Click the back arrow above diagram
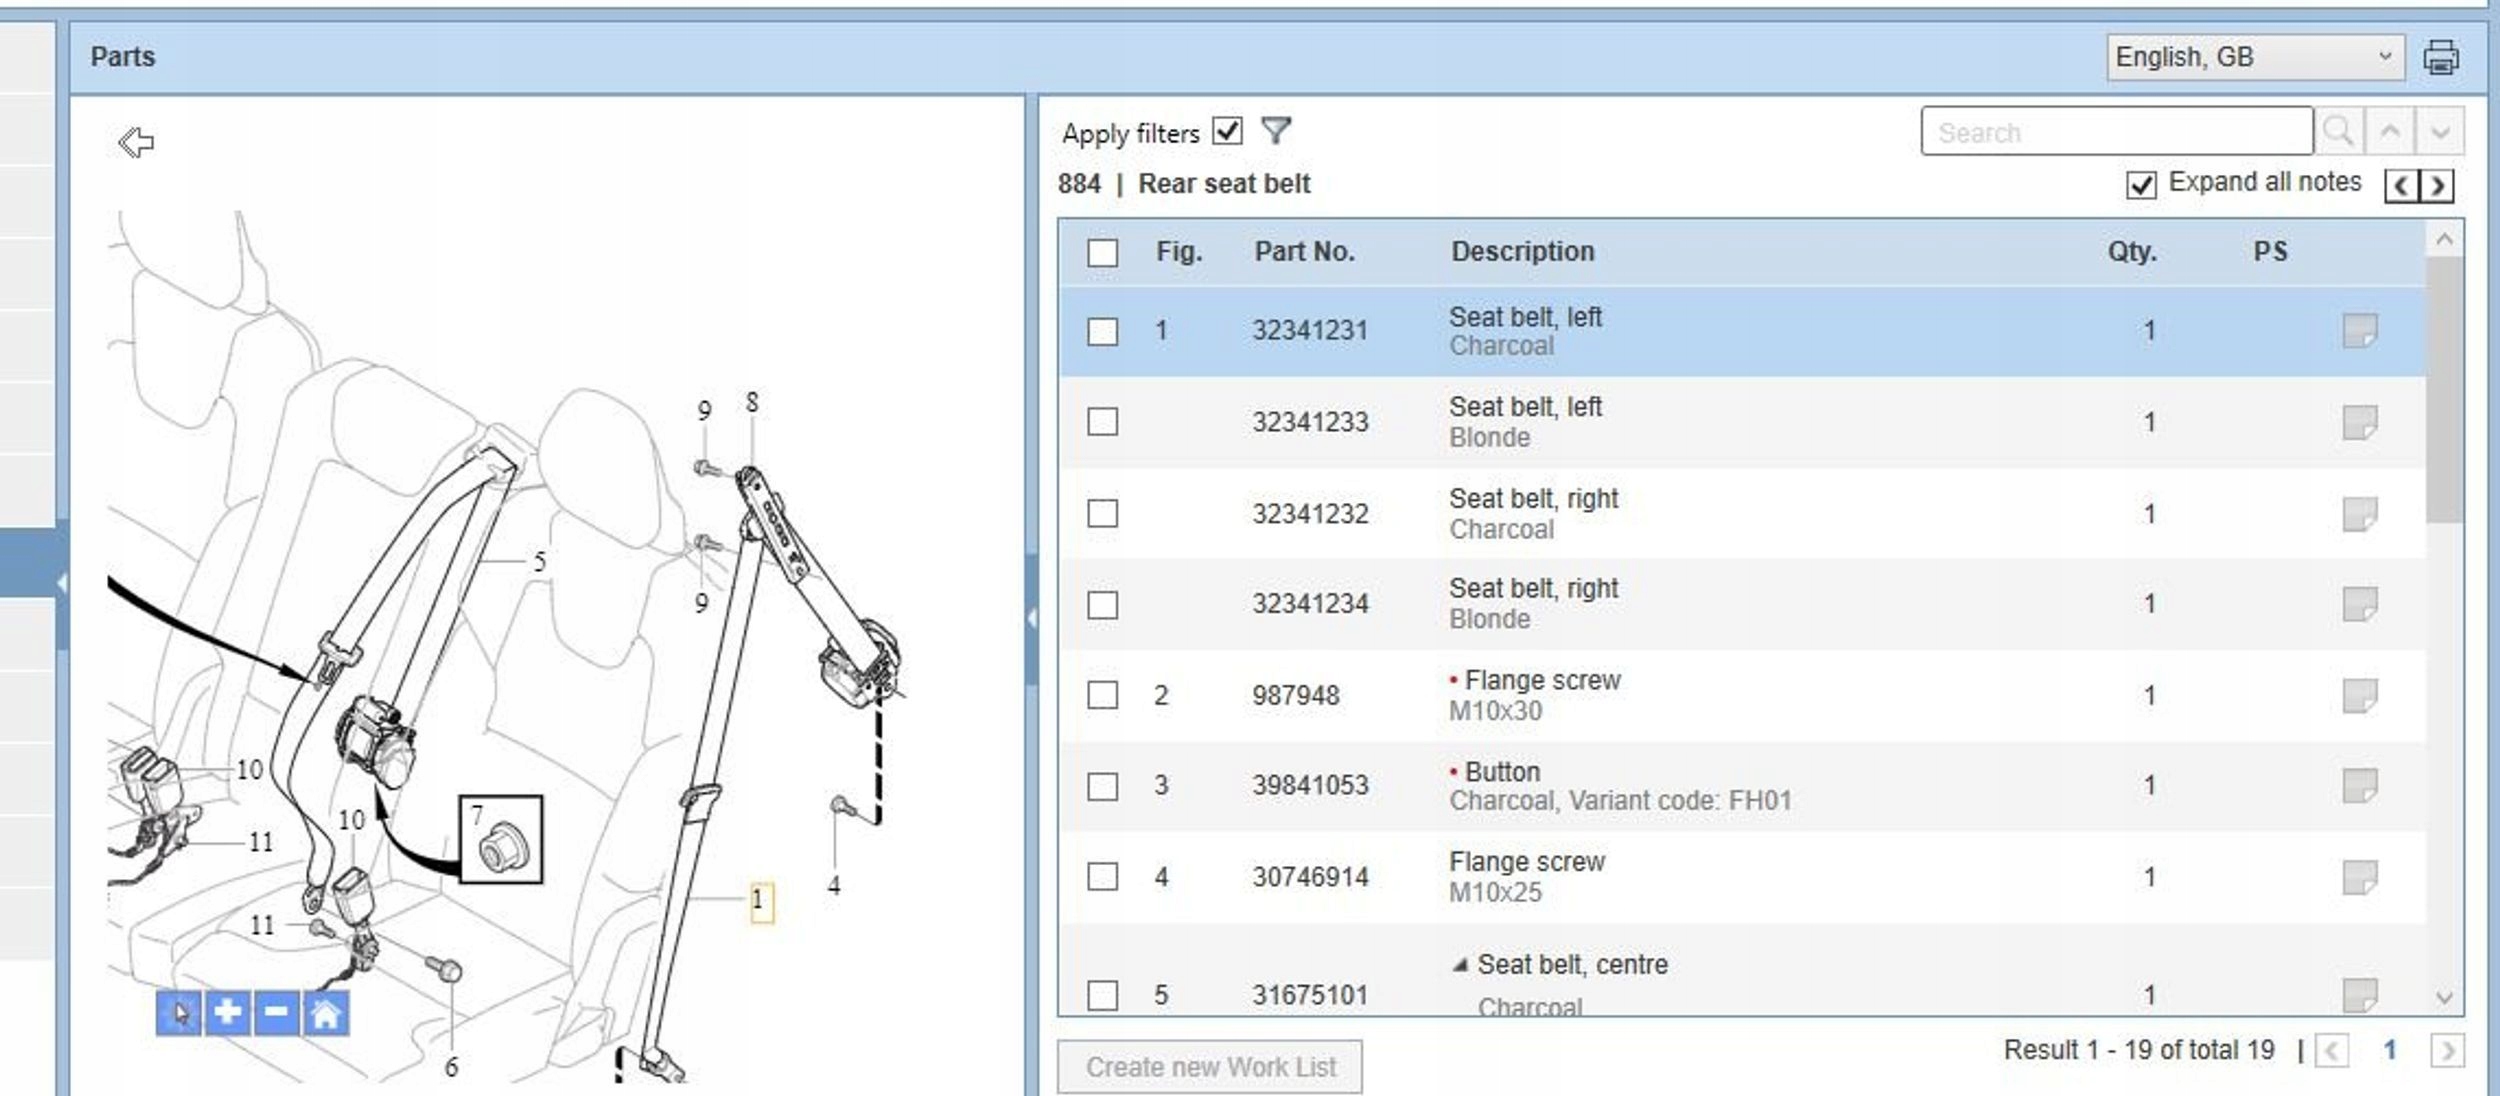Screen dimensions: 2500x1096 tap(136, 142)
